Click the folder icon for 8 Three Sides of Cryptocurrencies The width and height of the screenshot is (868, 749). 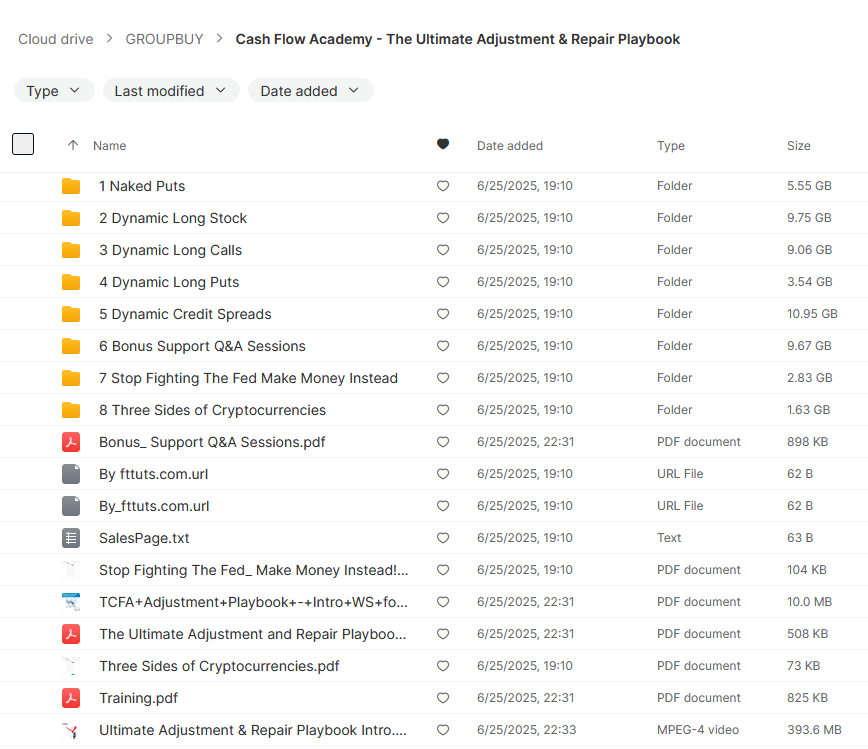(71, 410)
